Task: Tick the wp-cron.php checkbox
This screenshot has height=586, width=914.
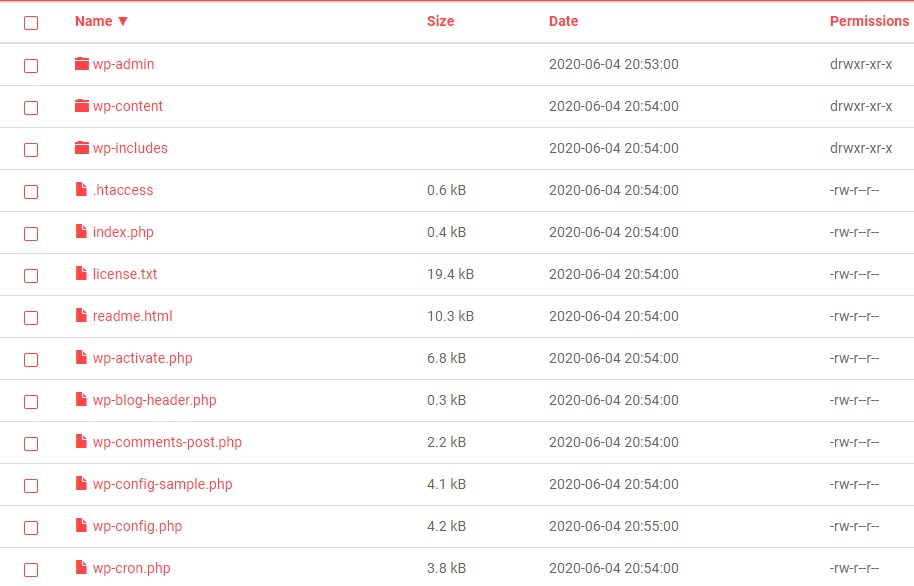Action: click(31, 570)
